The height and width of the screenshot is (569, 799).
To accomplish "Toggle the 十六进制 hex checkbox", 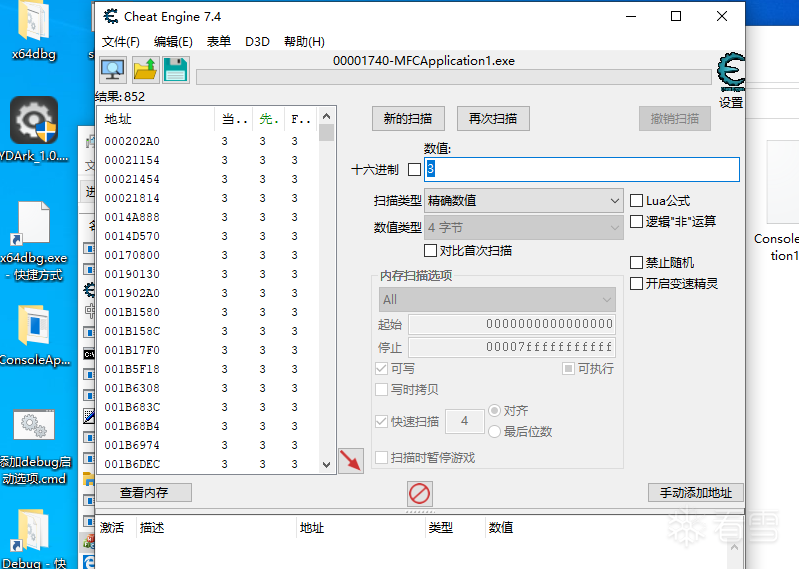I will point(415,170).
